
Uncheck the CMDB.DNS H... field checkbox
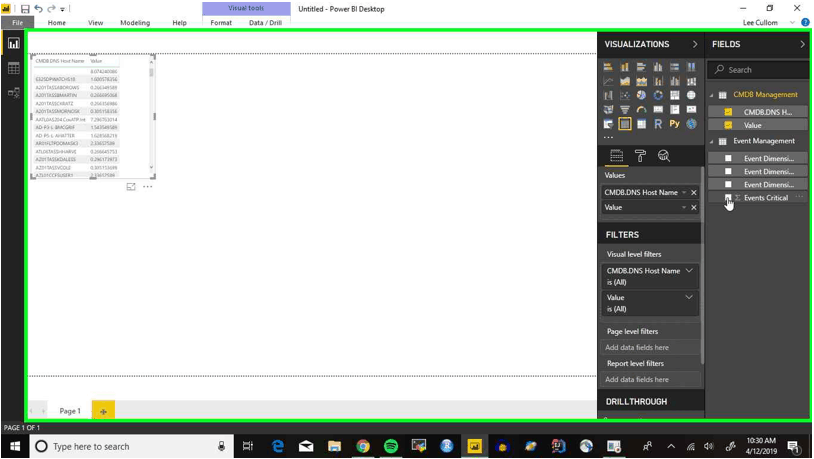[728, 112]
